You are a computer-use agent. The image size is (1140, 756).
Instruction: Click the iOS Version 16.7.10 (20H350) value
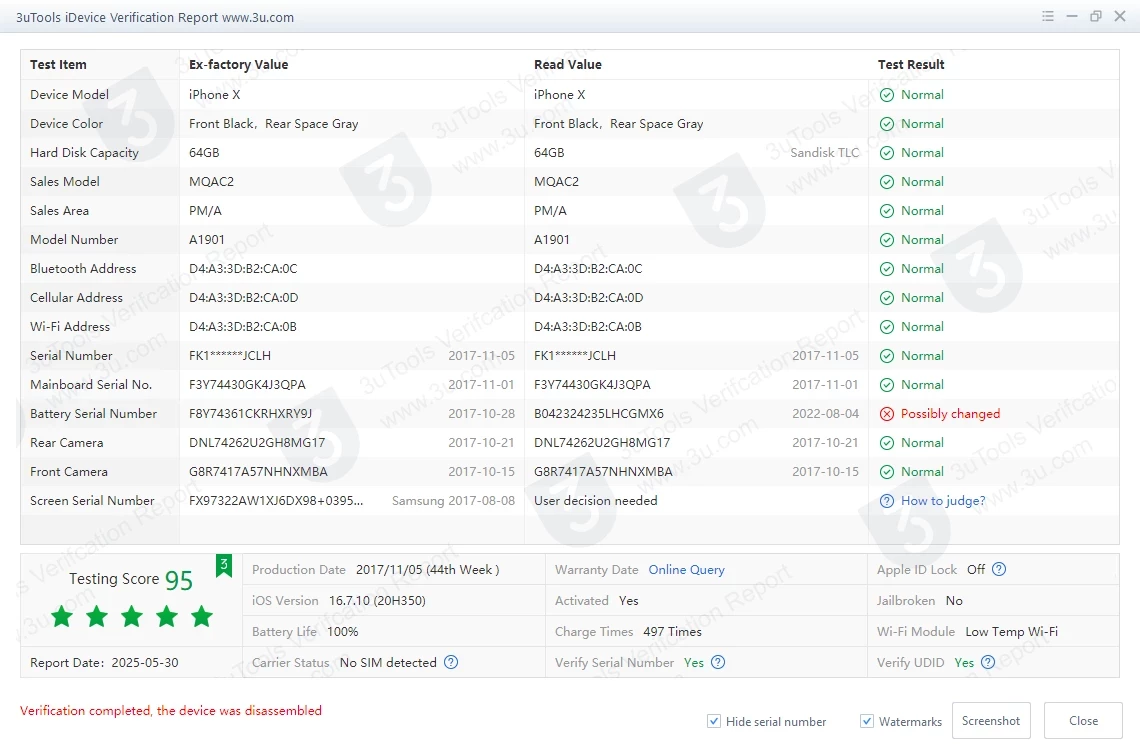[377, 600]
